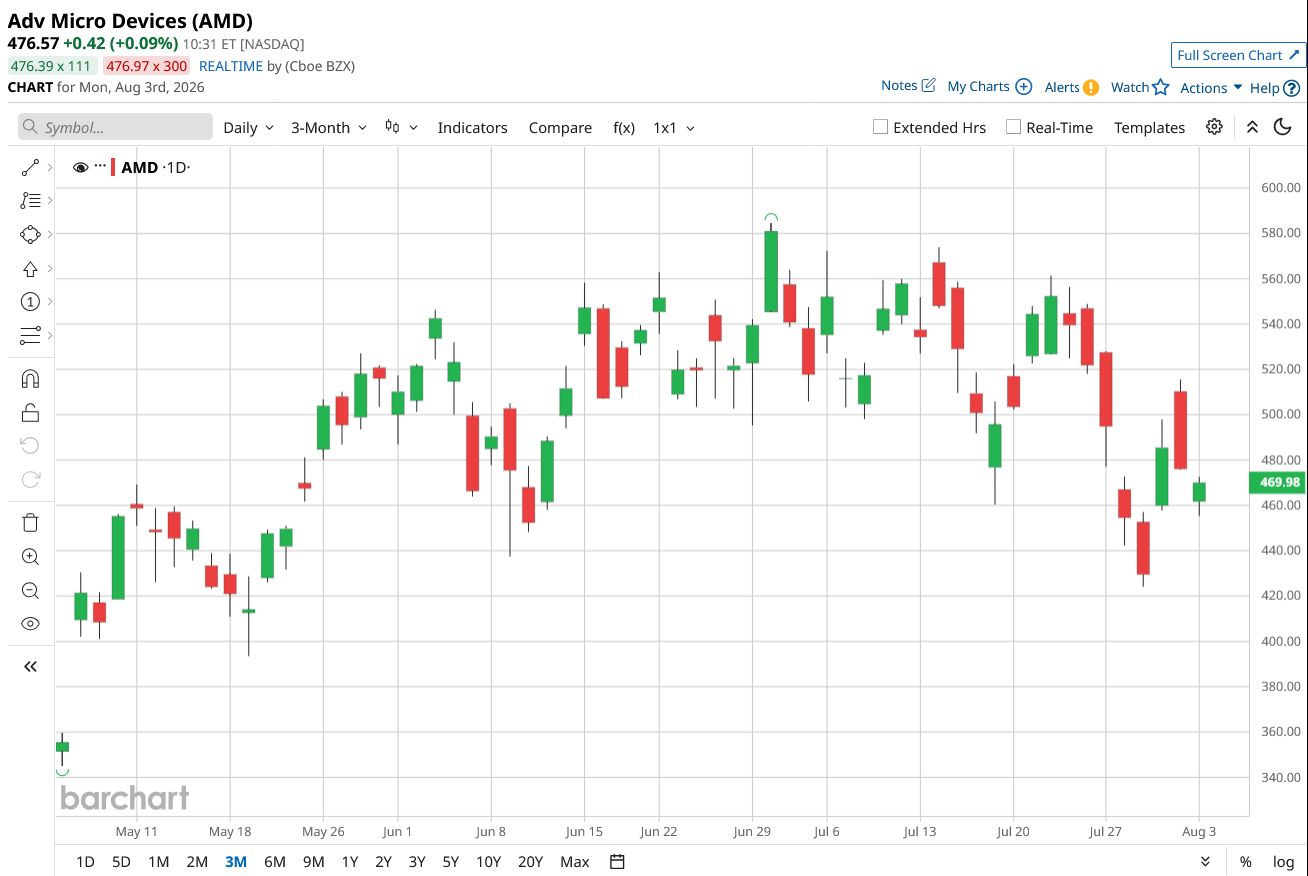Zoom in on the chart
This screenshot has height=876, width=1308.
point(30,557)
